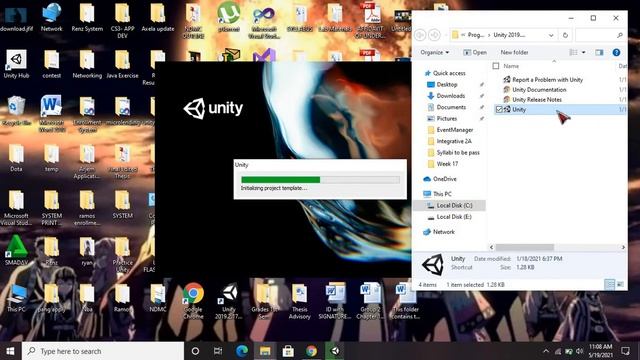Refresh the File Explorer folder view

pyautogui.click(x=565, y=35)
